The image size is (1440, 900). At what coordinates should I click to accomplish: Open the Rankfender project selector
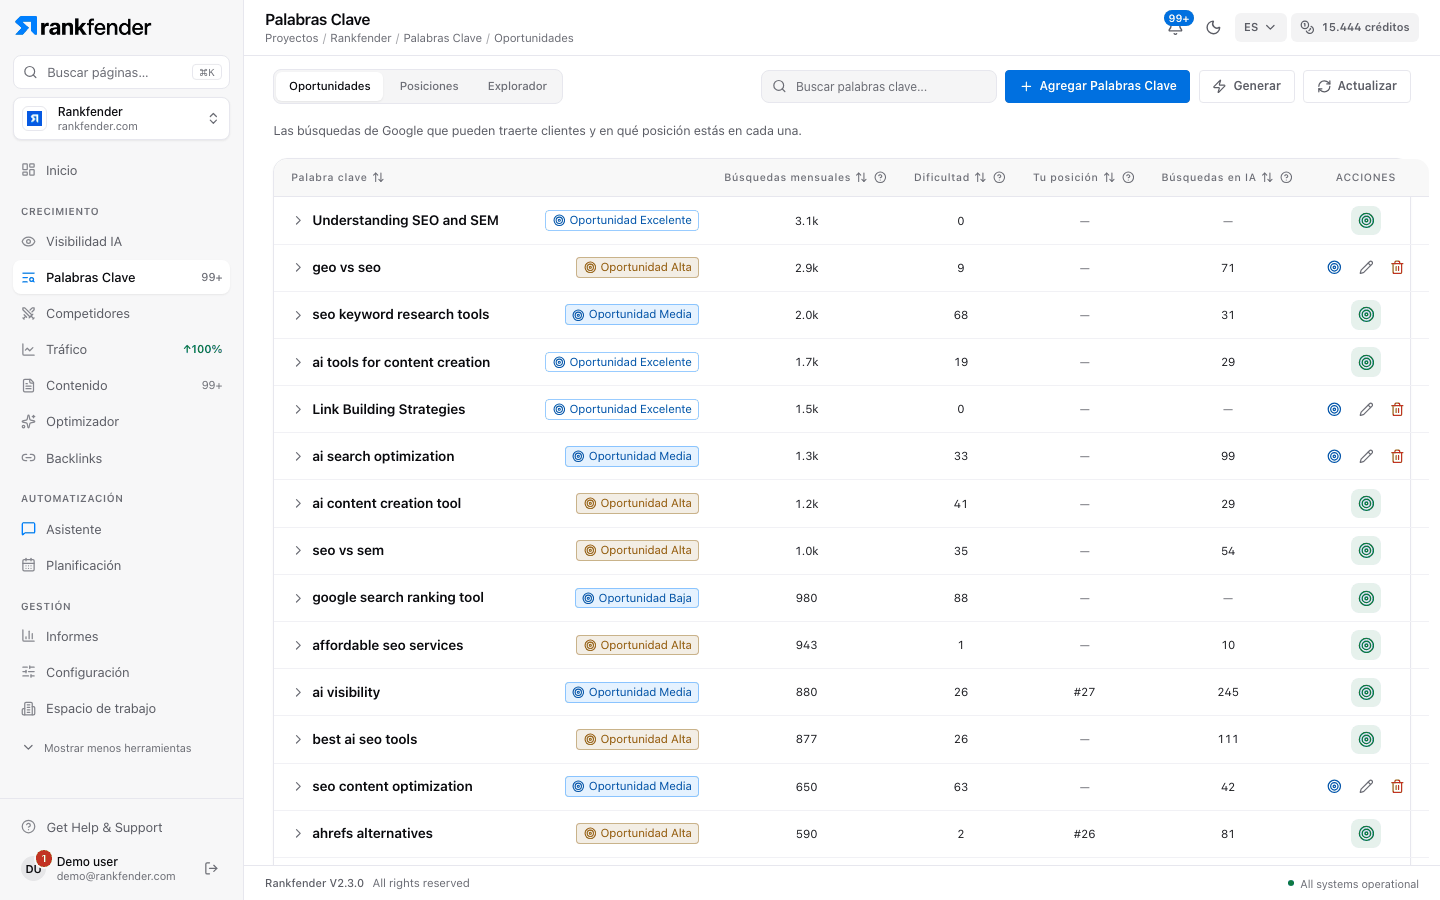pyautogui.click(x=121, y=119)
